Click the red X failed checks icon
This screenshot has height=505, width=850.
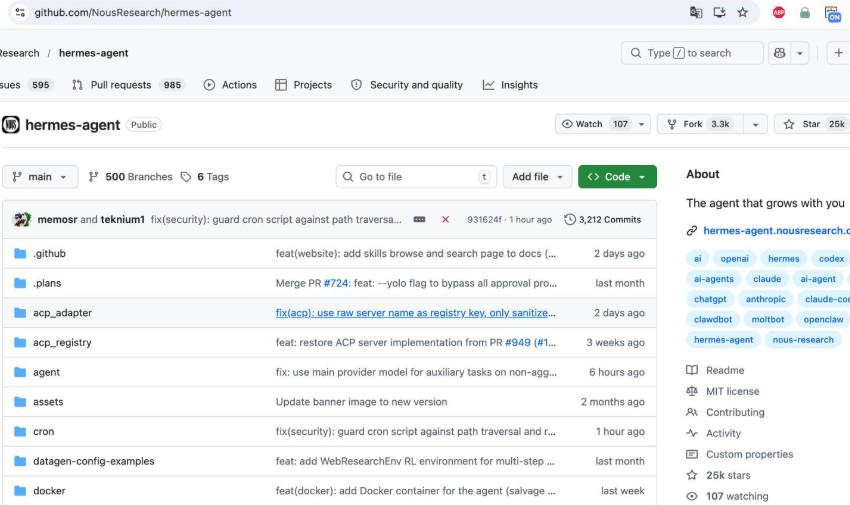pyautogui.click(x=445, y=219)
